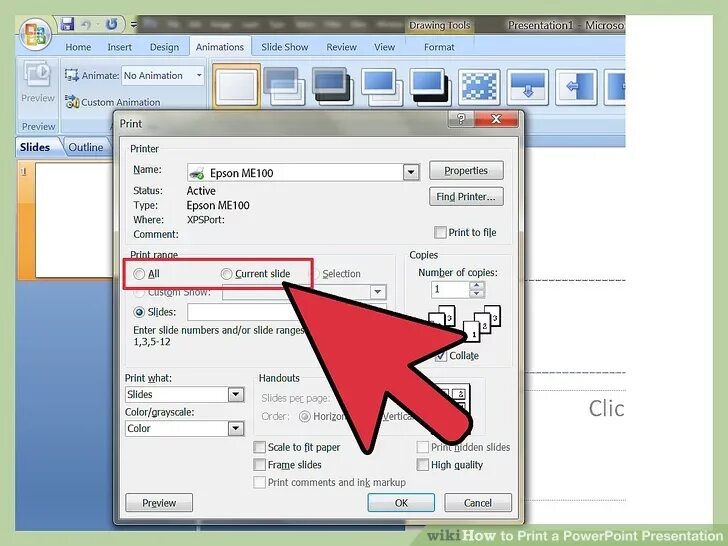Select the fifth transition with black shadow
The width and height of the screenshot is (728, 546).
click(x=430, y=86)
